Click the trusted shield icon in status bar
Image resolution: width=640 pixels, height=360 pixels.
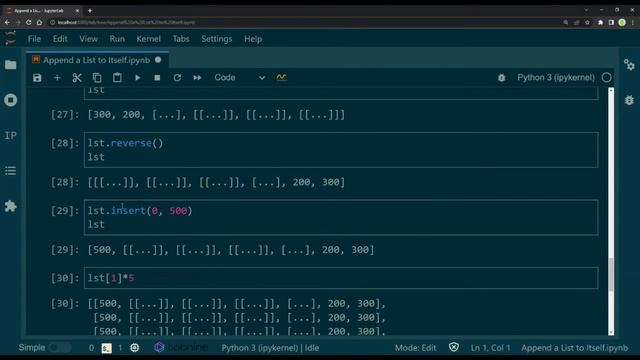coord(453,347)
